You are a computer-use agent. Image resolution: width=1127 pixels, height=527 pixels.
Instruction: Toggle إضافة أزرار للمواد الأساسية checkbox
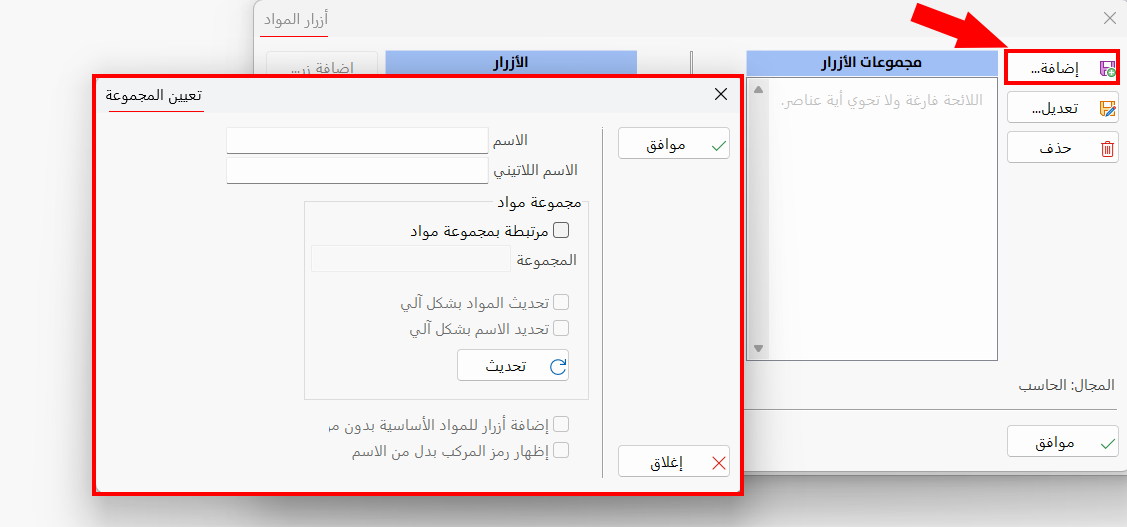coord(561,425)
